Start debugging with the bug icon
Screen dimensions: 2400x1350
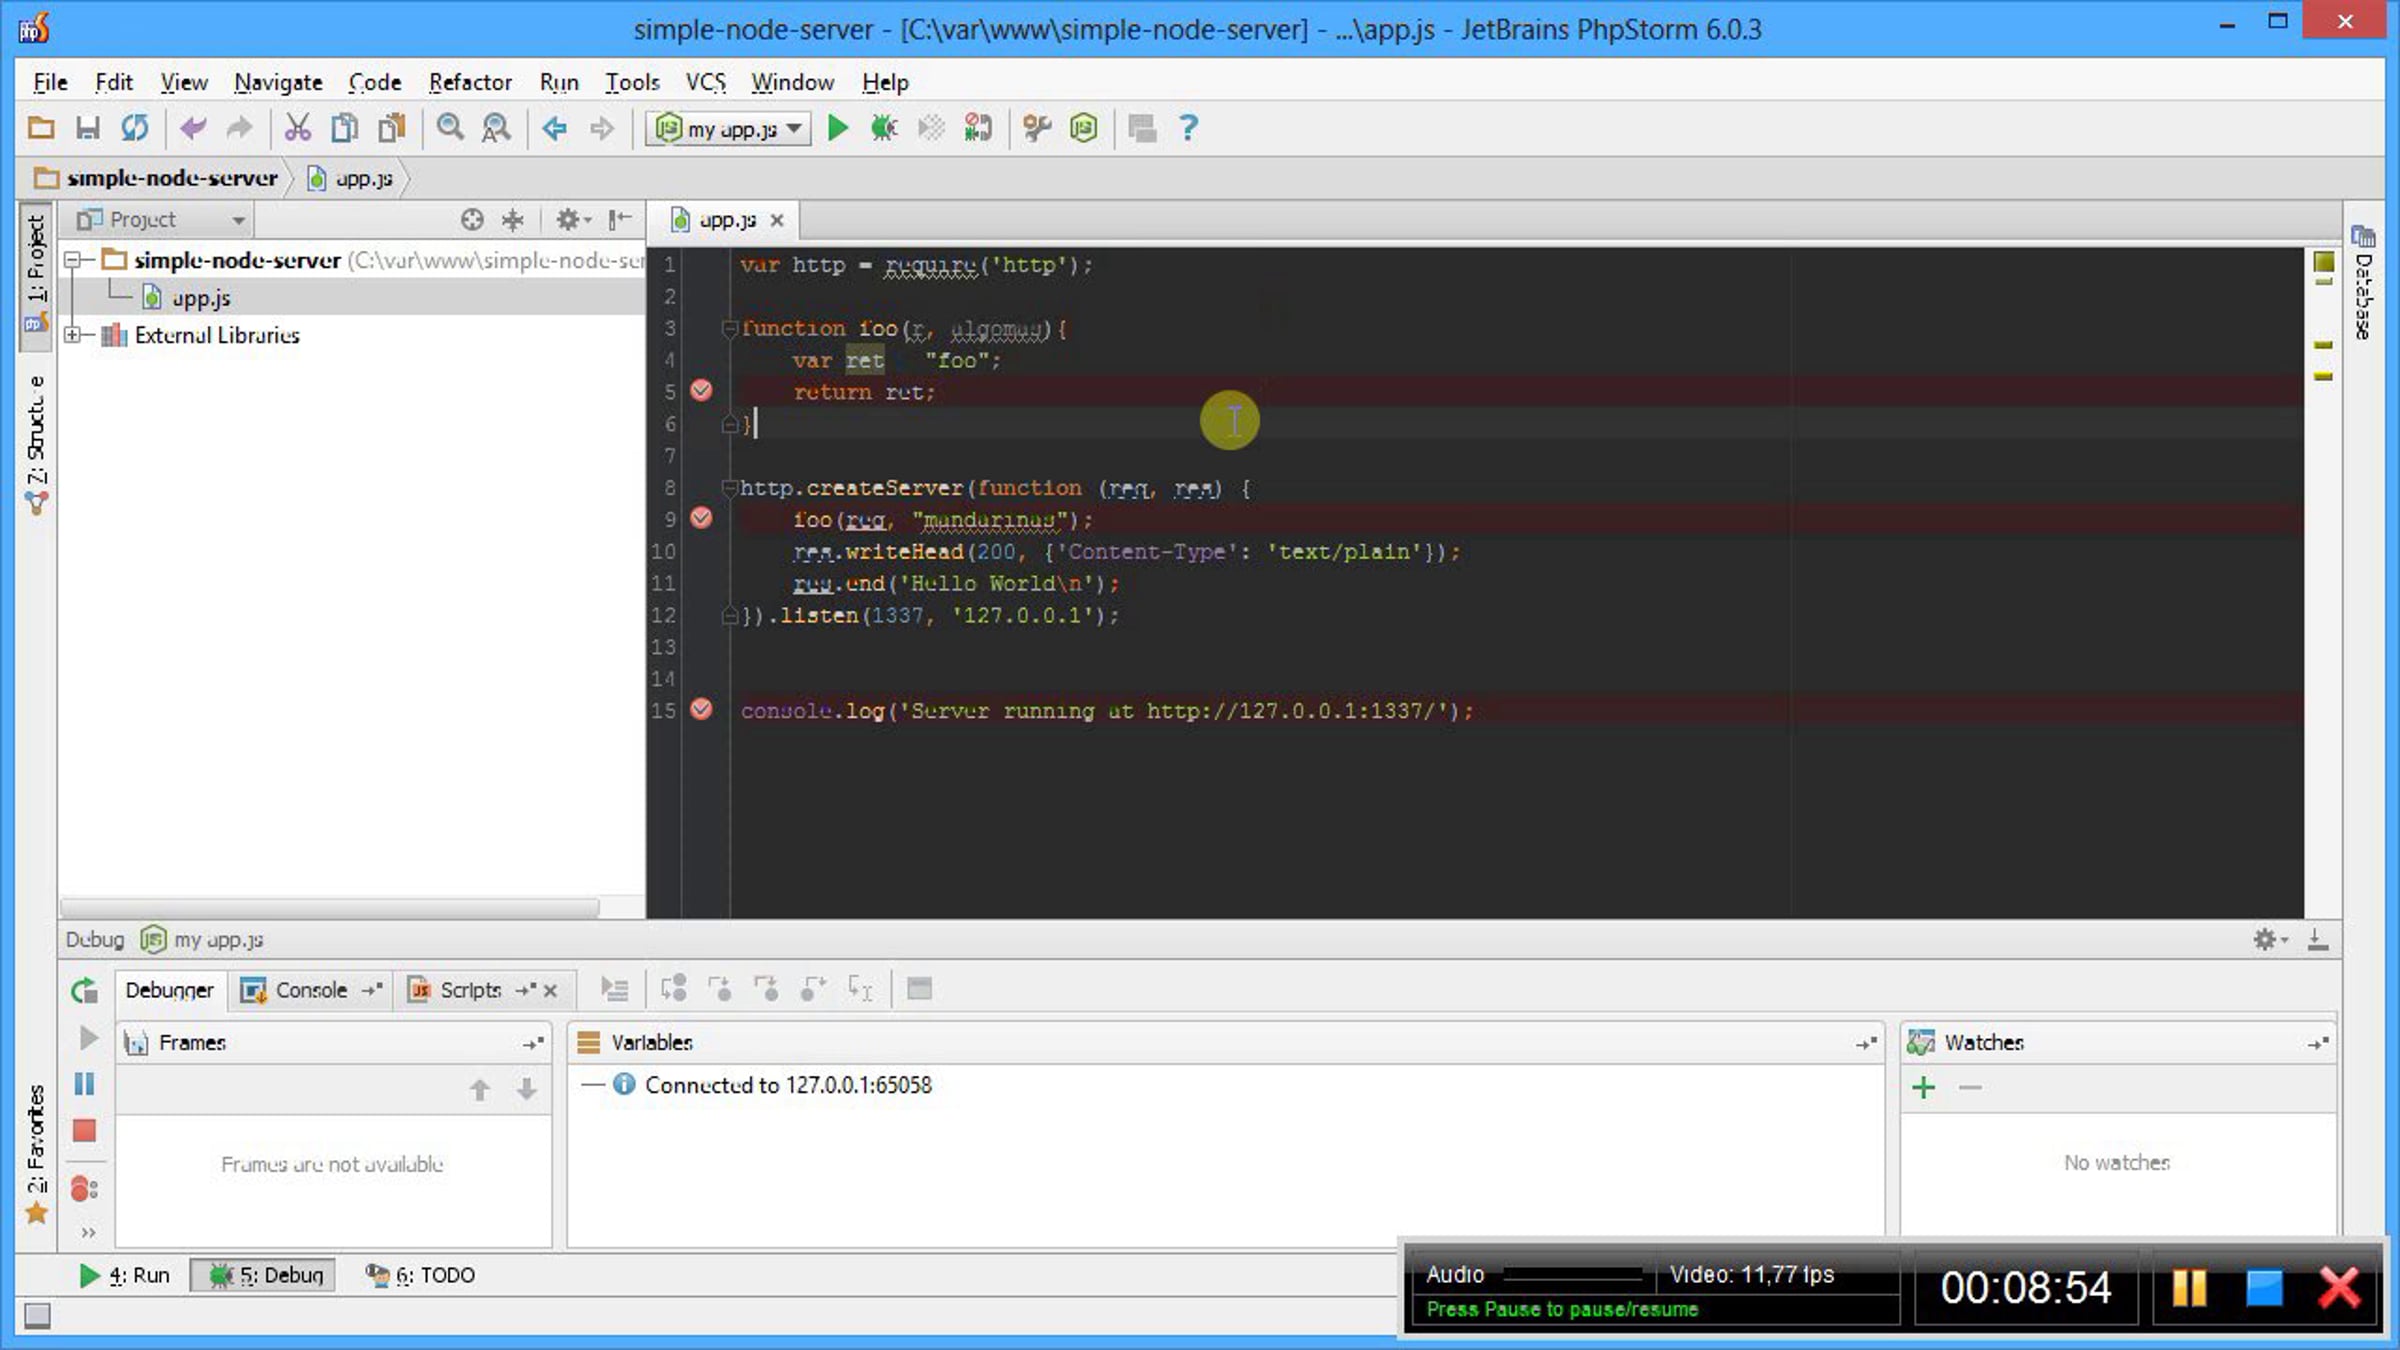[884, 128]
